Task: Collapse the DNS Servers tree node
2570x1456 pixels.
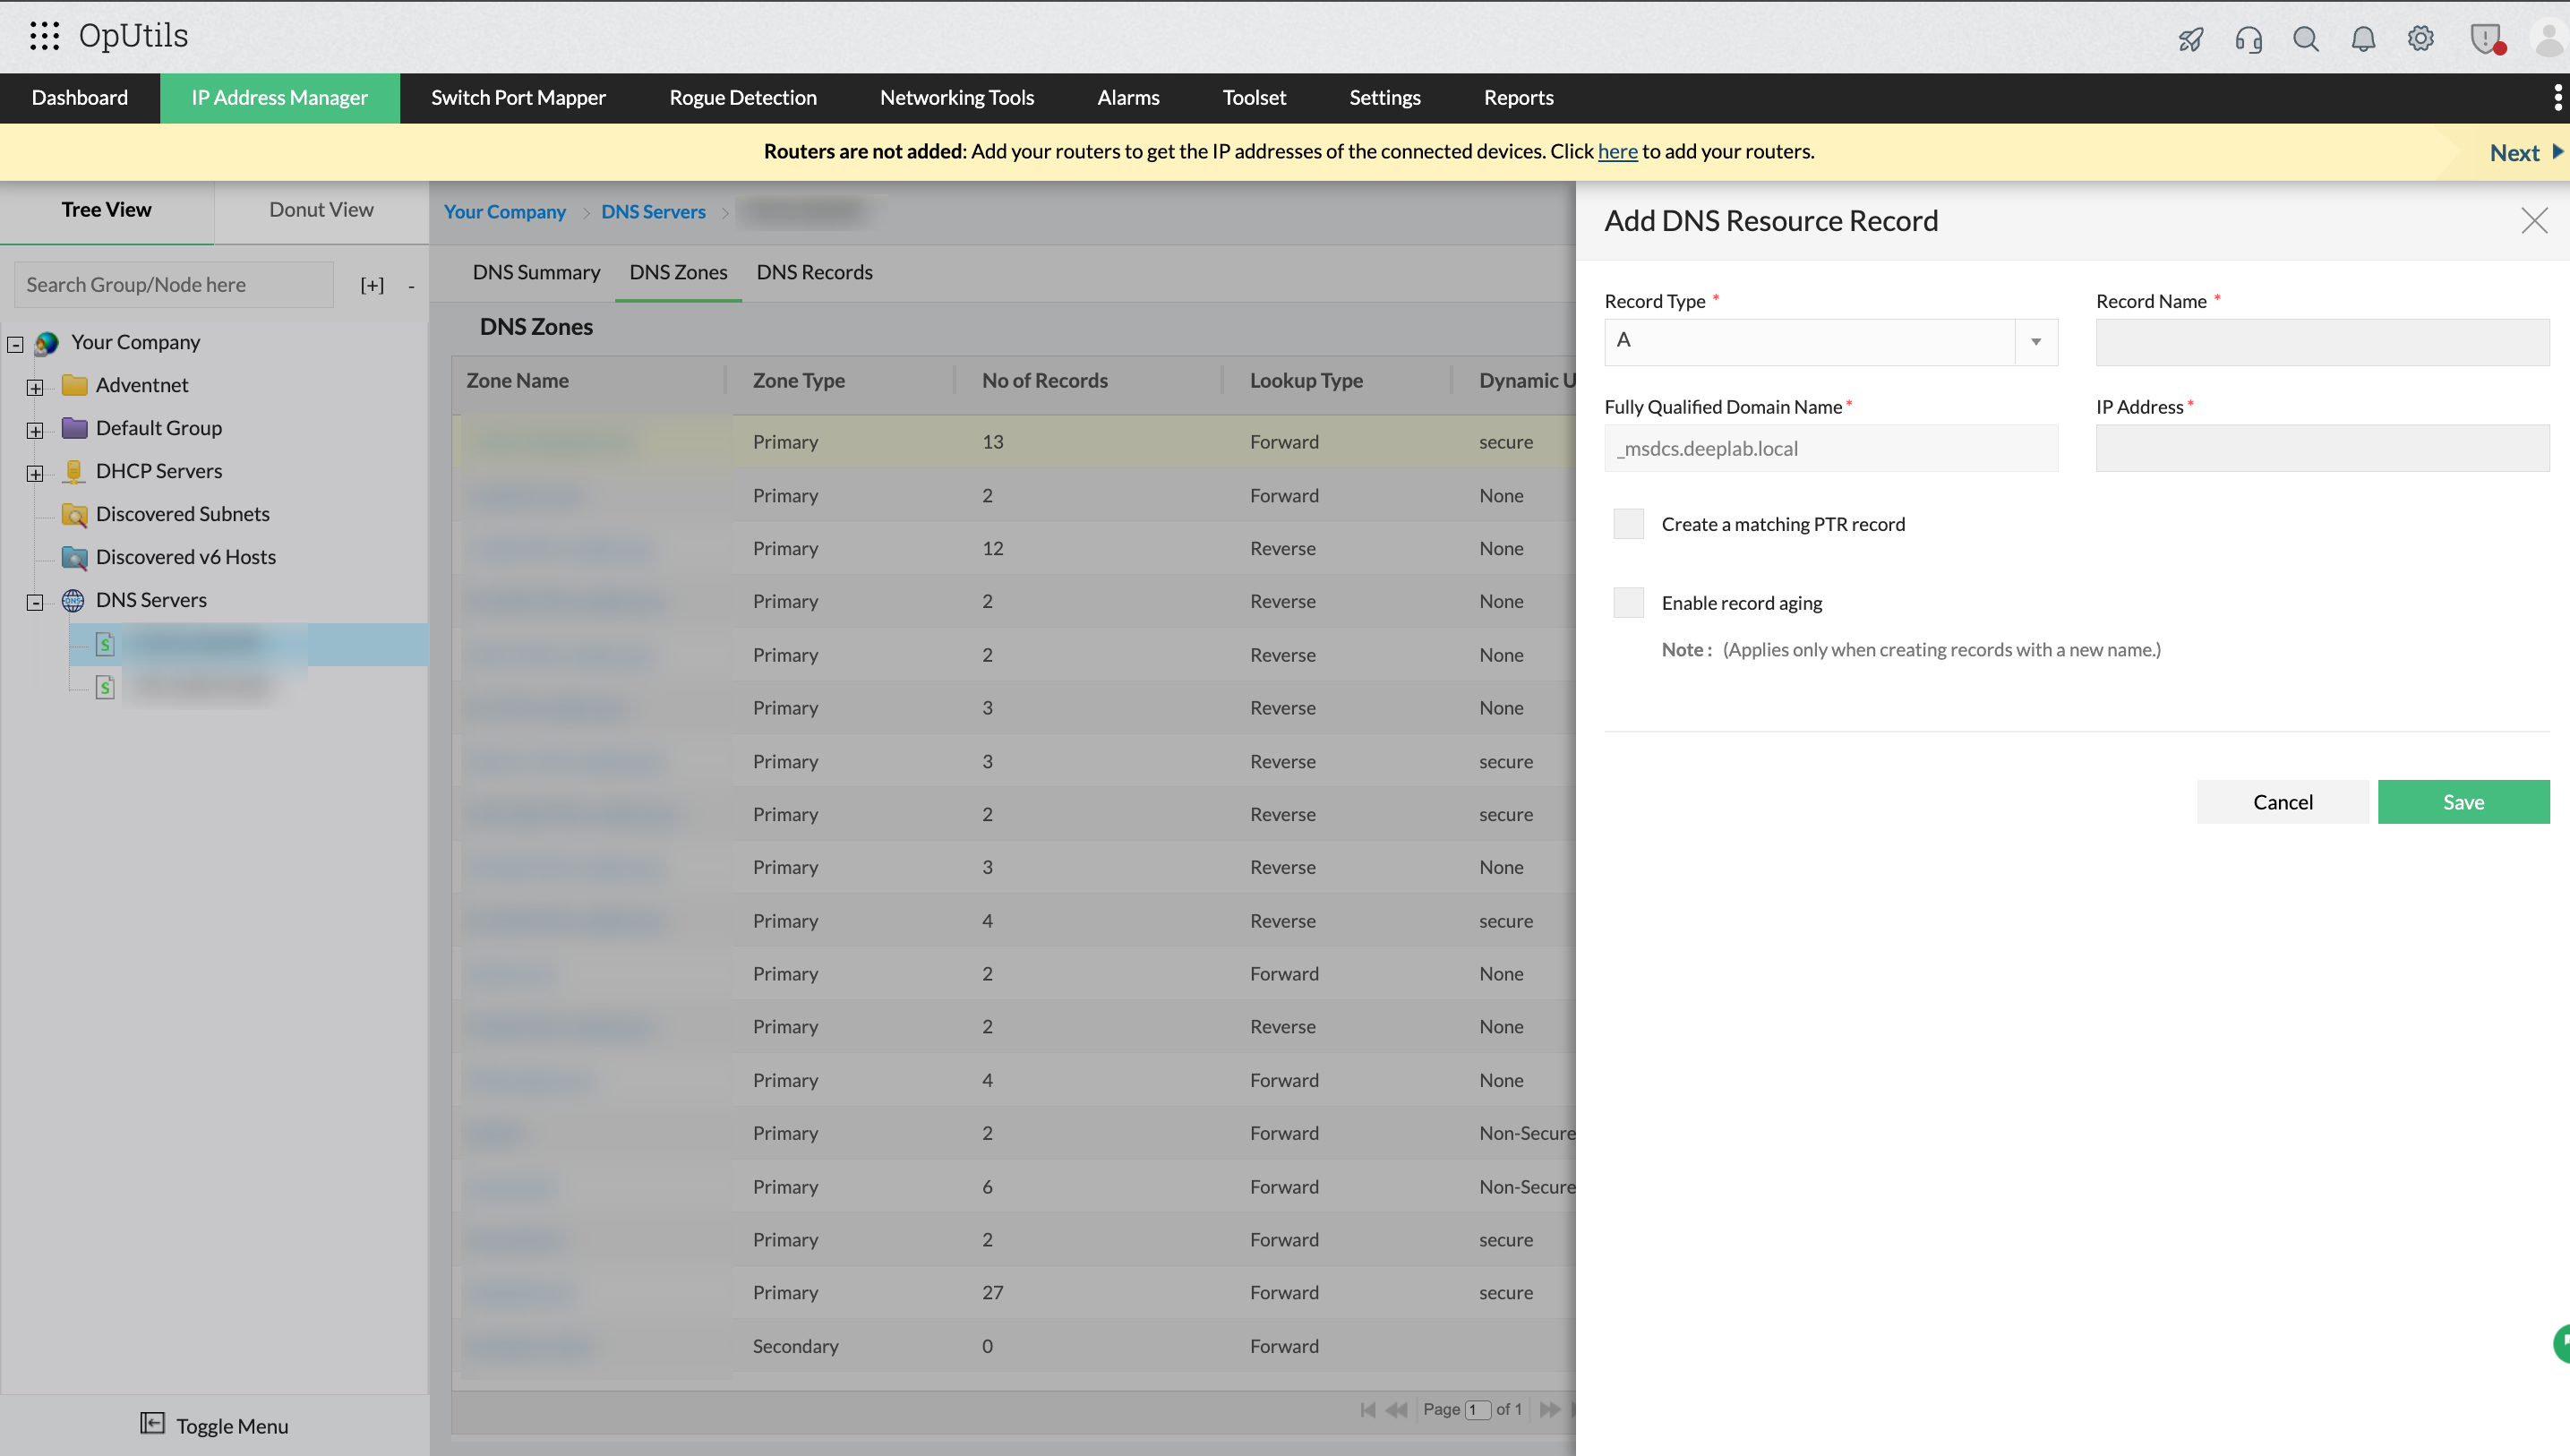Action: coord(35,602)
